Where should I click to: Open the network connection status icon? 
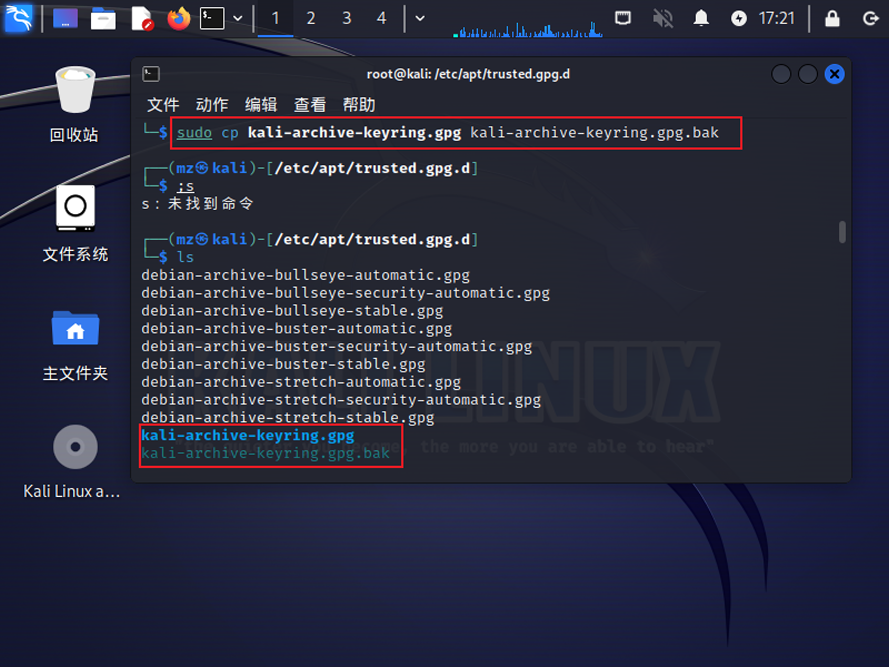pos(623,18)
